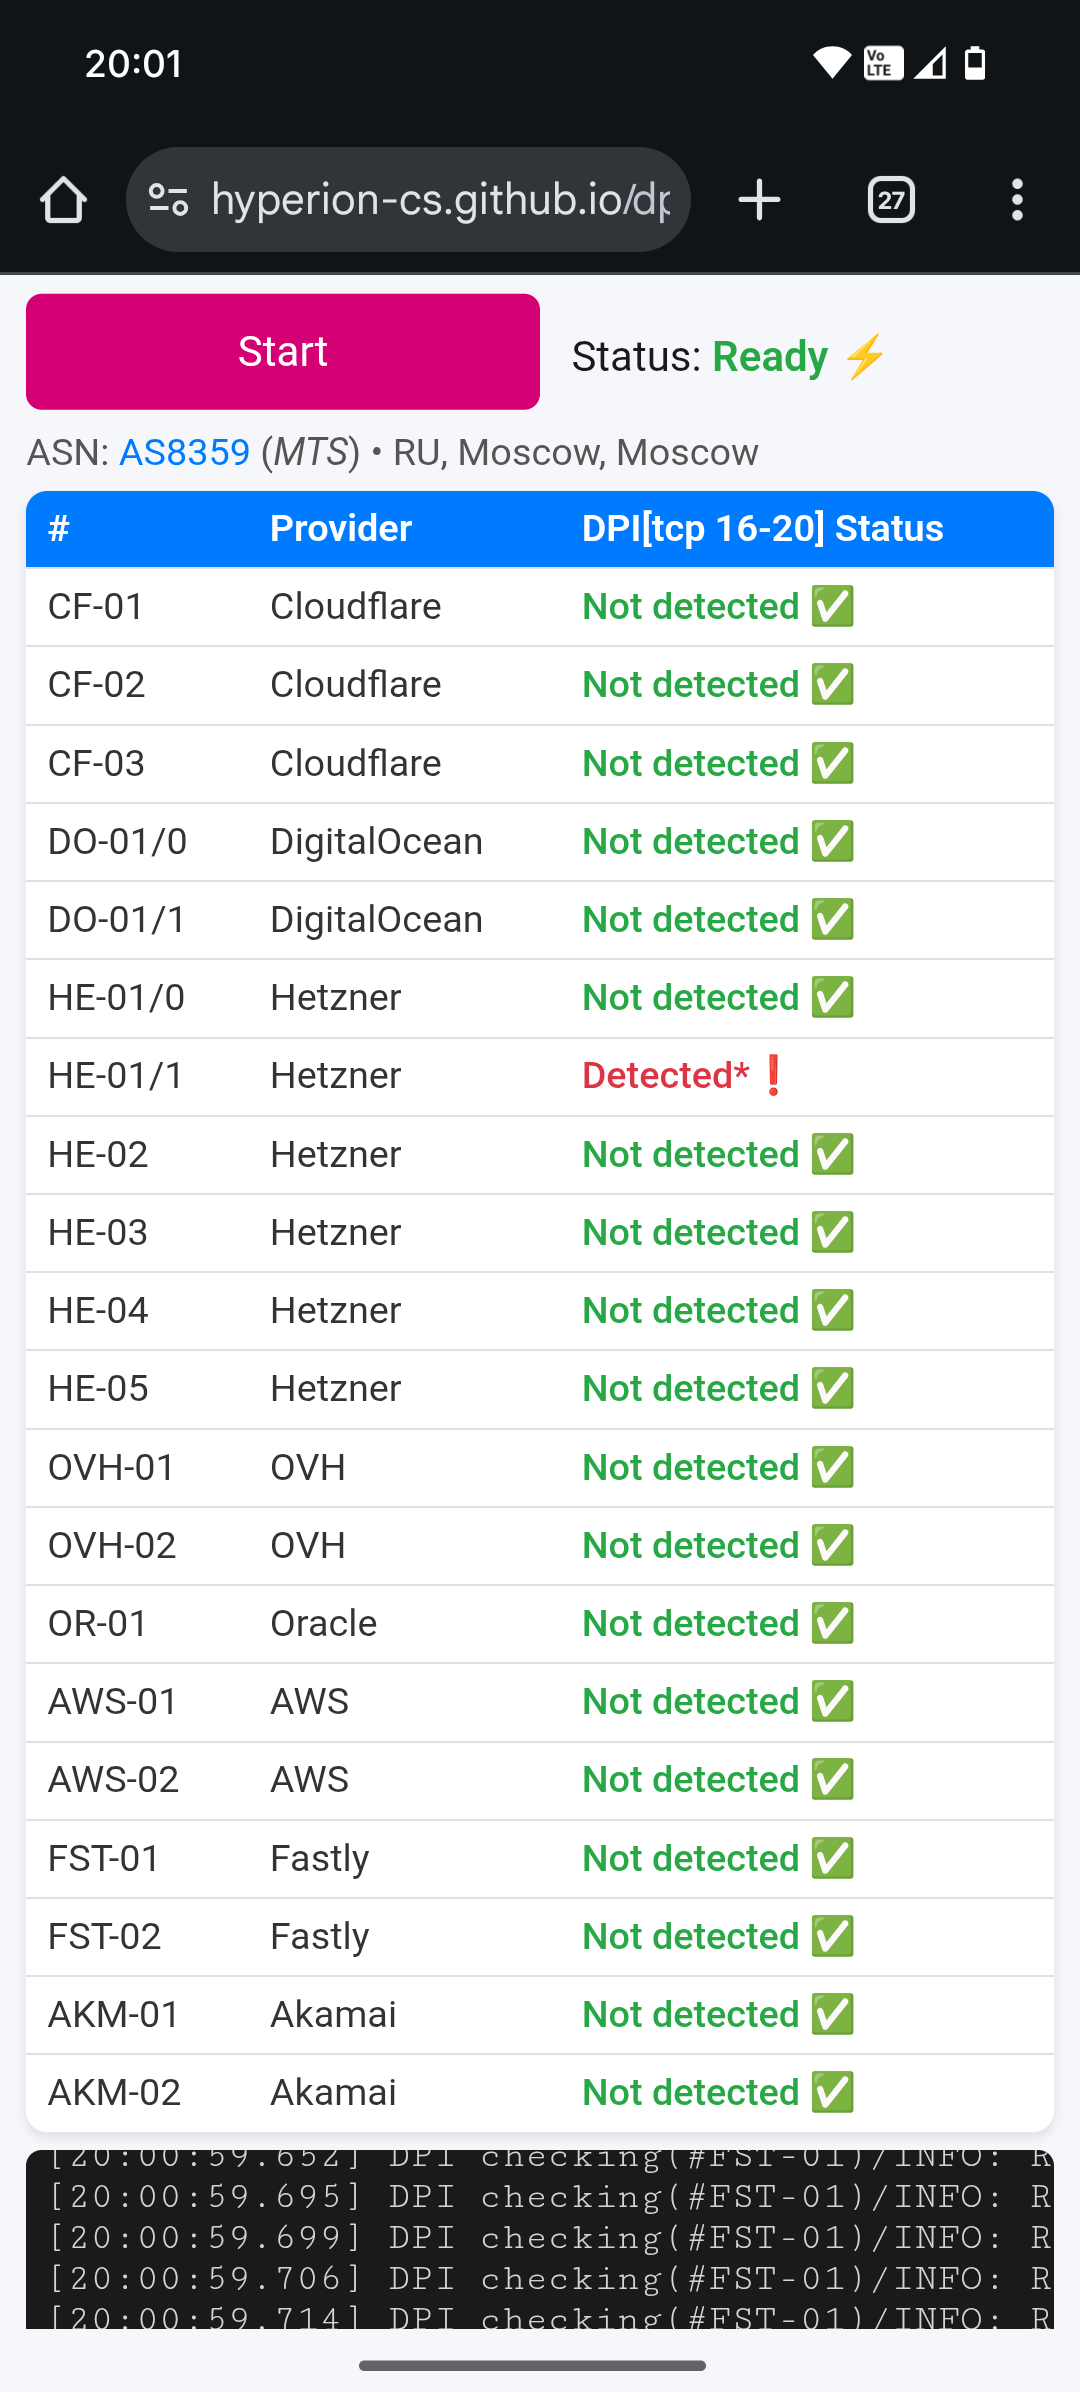Tap the green checkmark in CF-01 row
This screenshot has width=1080, height=2392.
[832, 607]
